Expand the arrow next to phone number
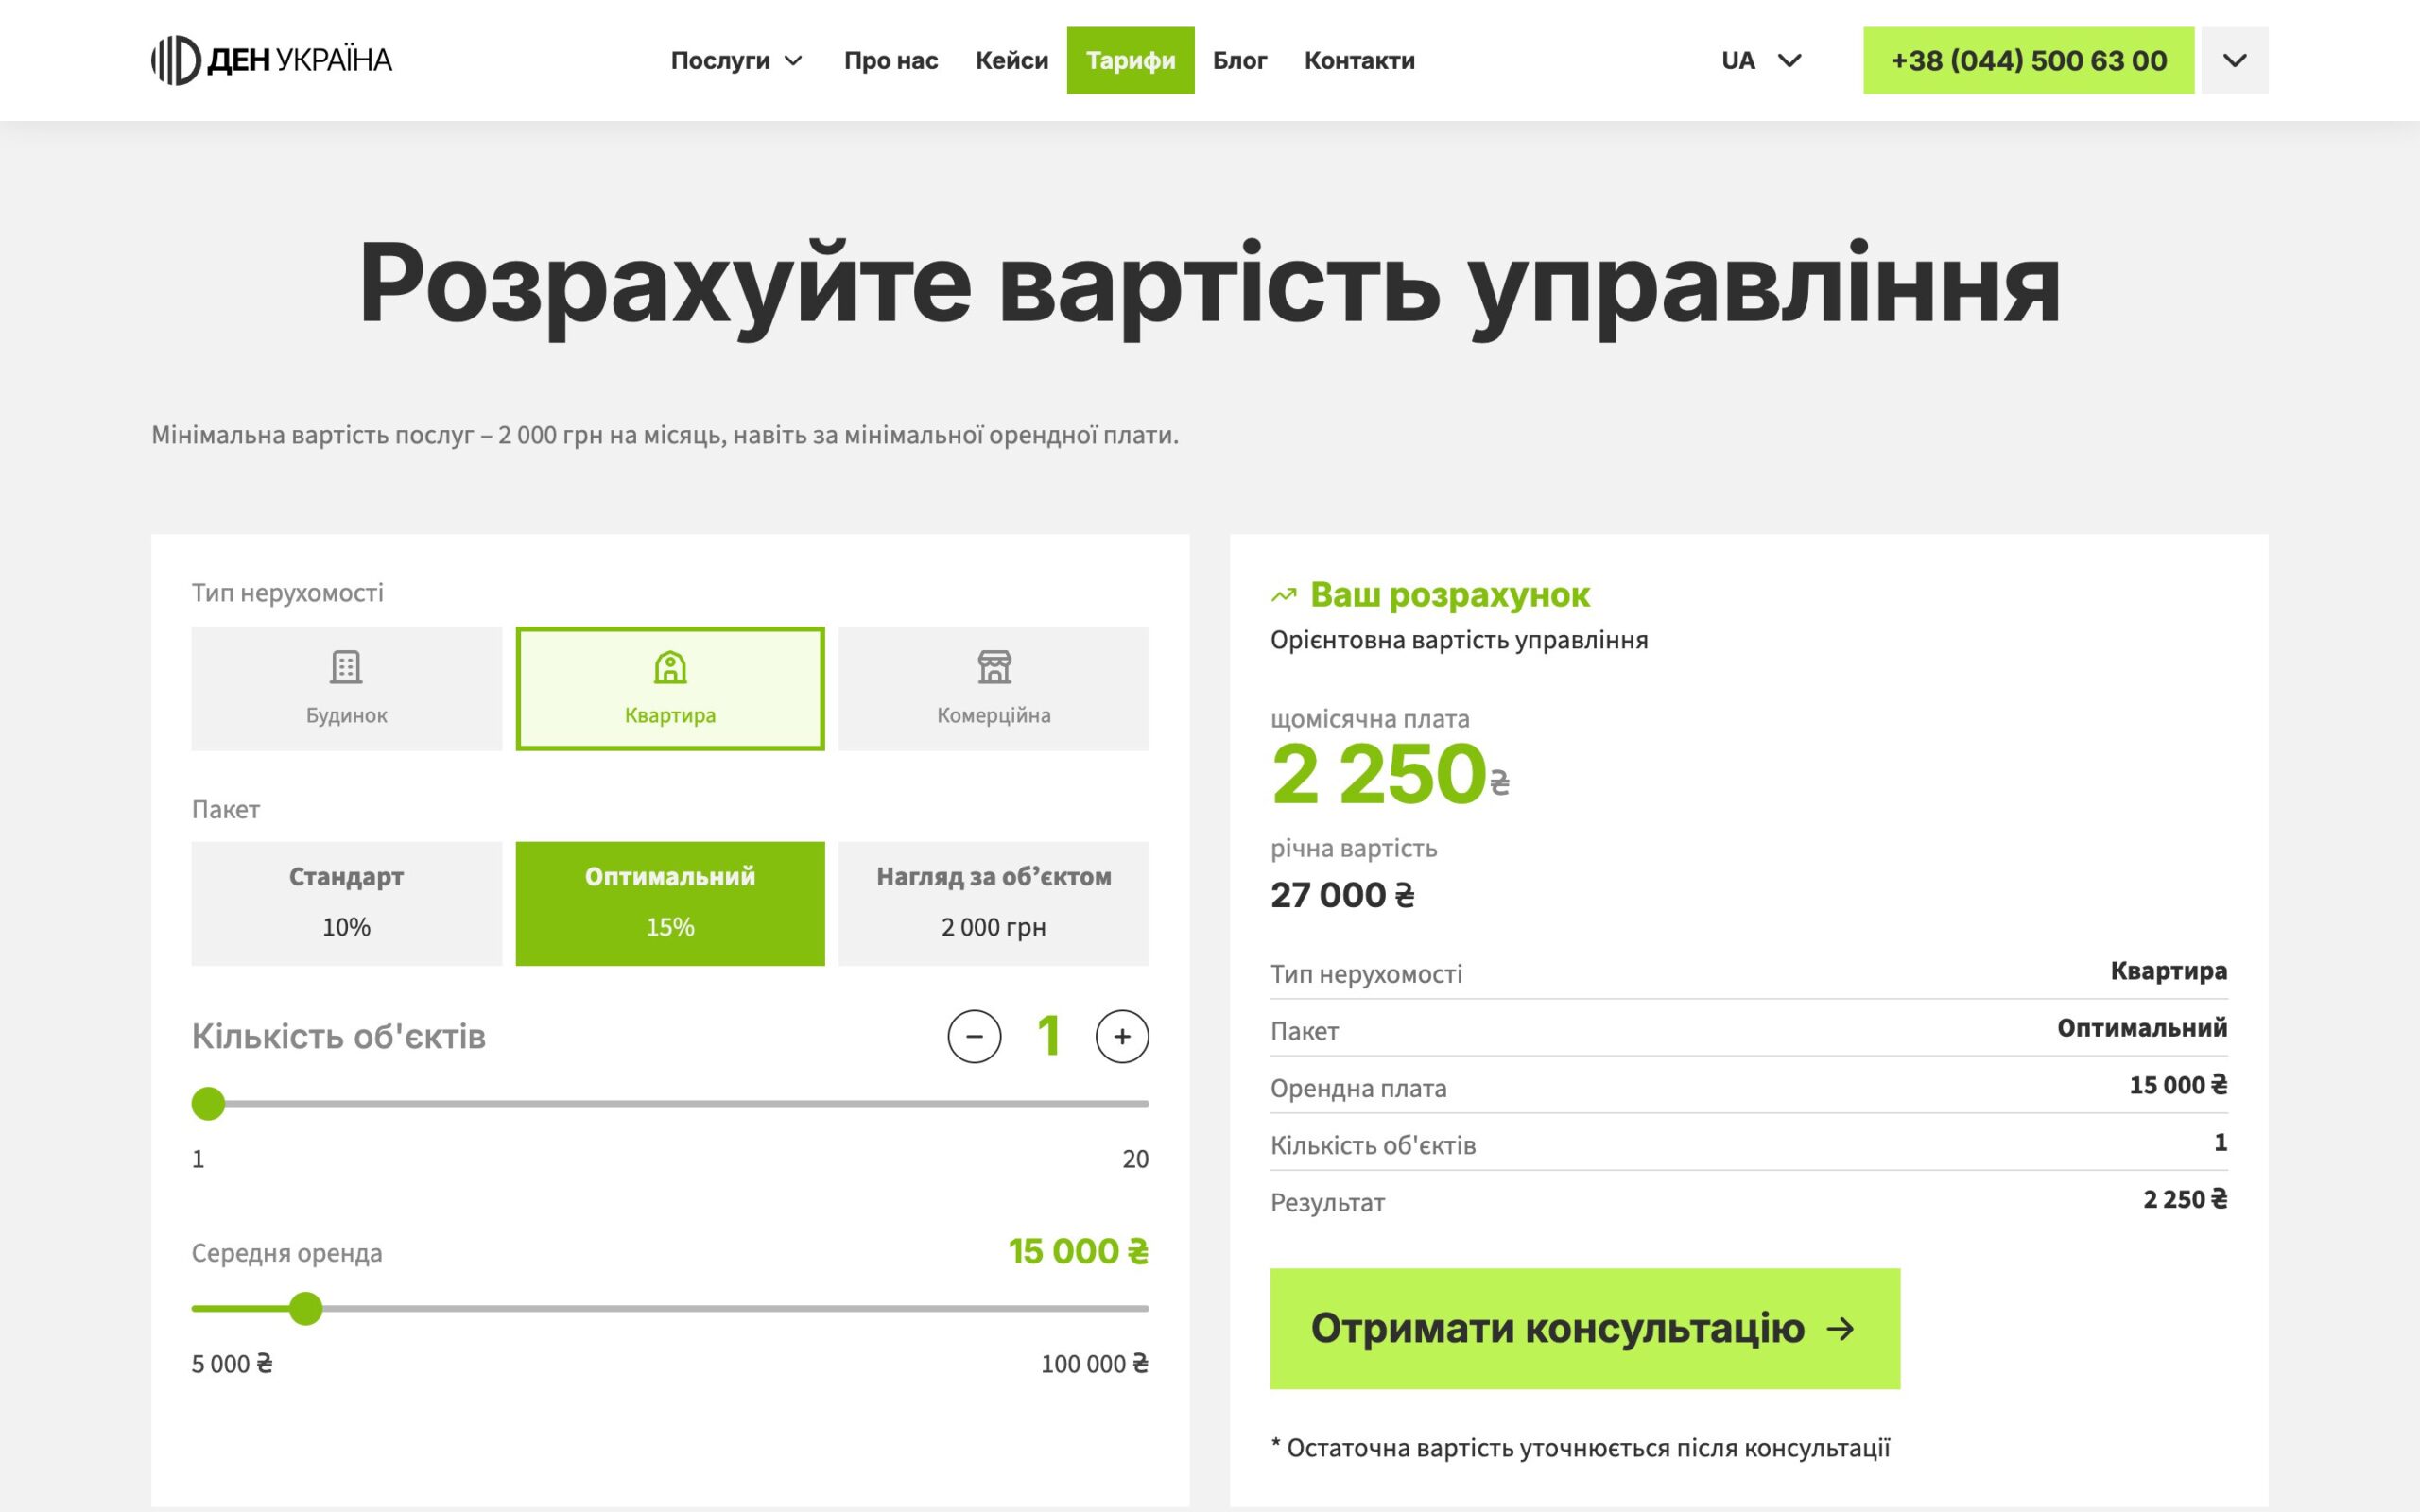The image size is (2420, 1512). (2234, 61)
